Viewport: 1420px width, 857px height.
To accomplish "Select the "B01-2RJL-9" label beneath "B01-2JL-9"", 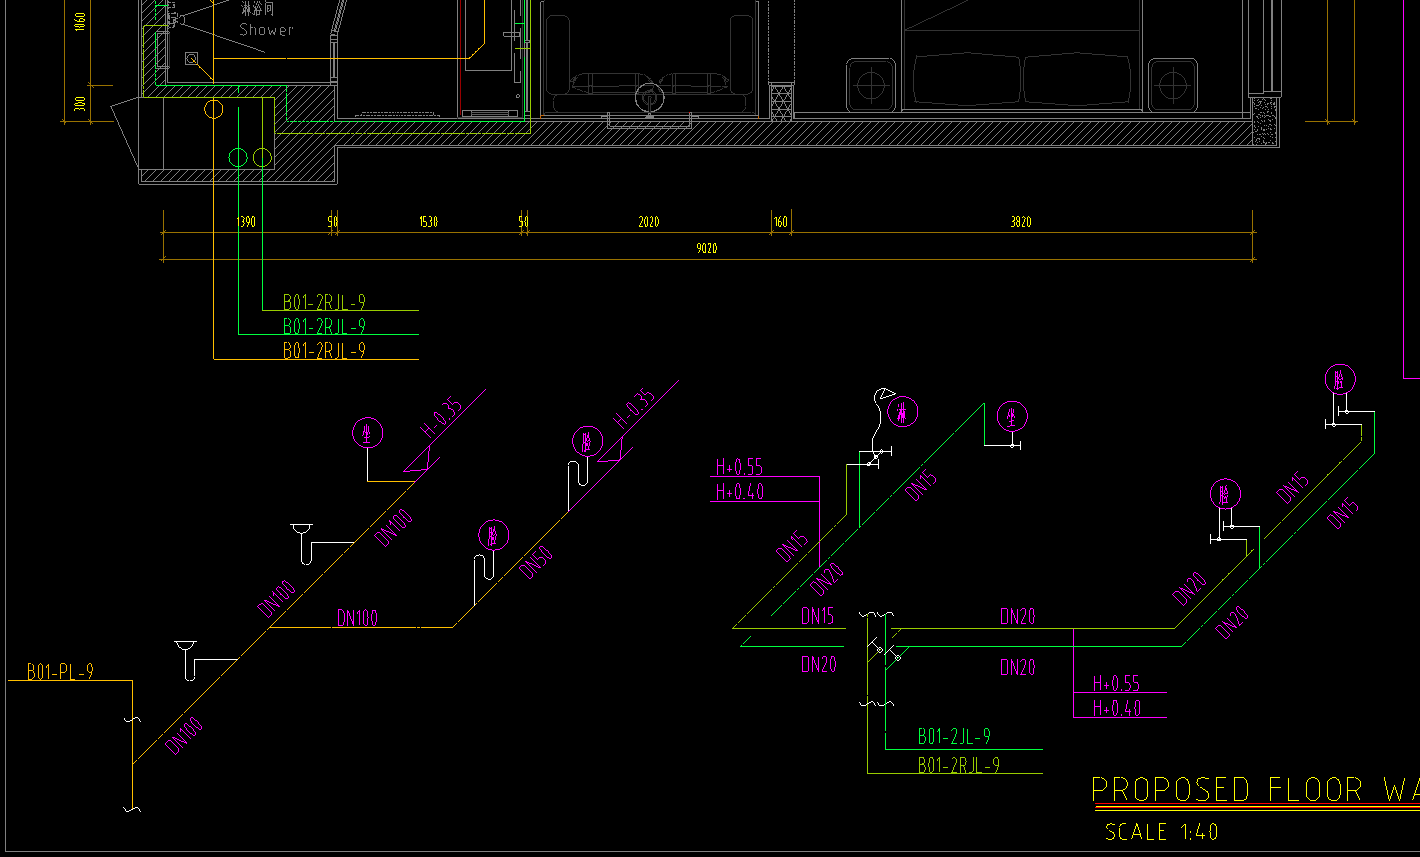I will click(x=959, y=765).
